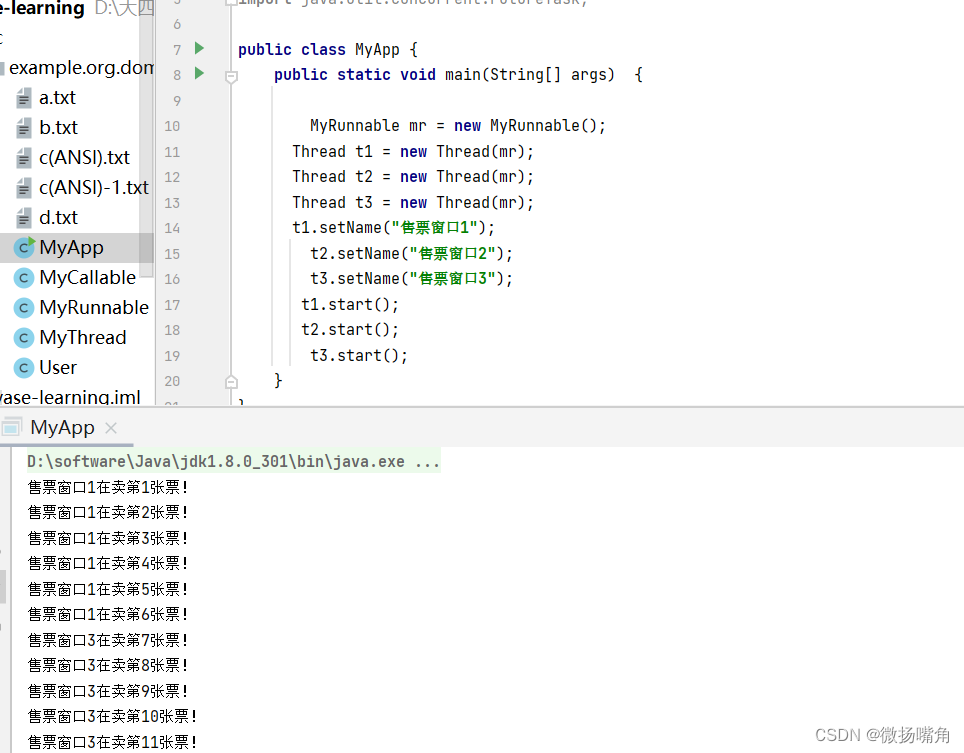
Task: Click fold end marker at line 20
Action: tap(232, 382)
